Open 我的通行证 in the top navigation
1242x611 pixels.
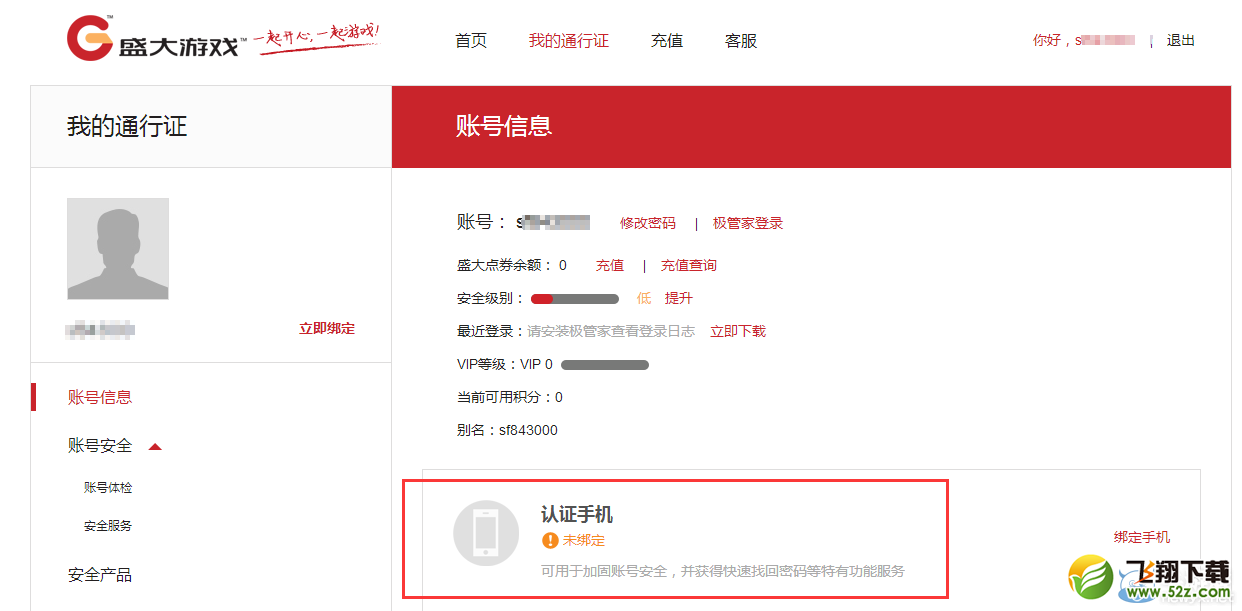click(568, 41)
